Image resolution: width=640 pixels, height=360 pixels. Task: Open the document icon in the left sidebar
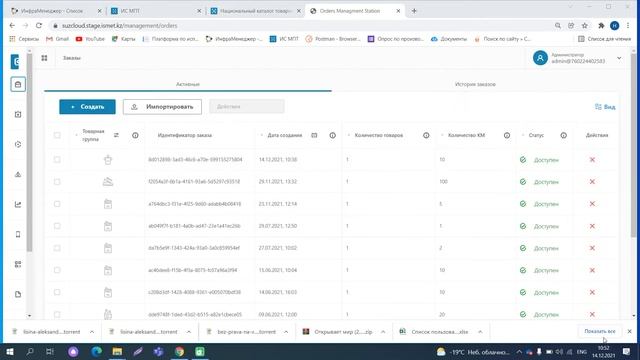point(18,294)
